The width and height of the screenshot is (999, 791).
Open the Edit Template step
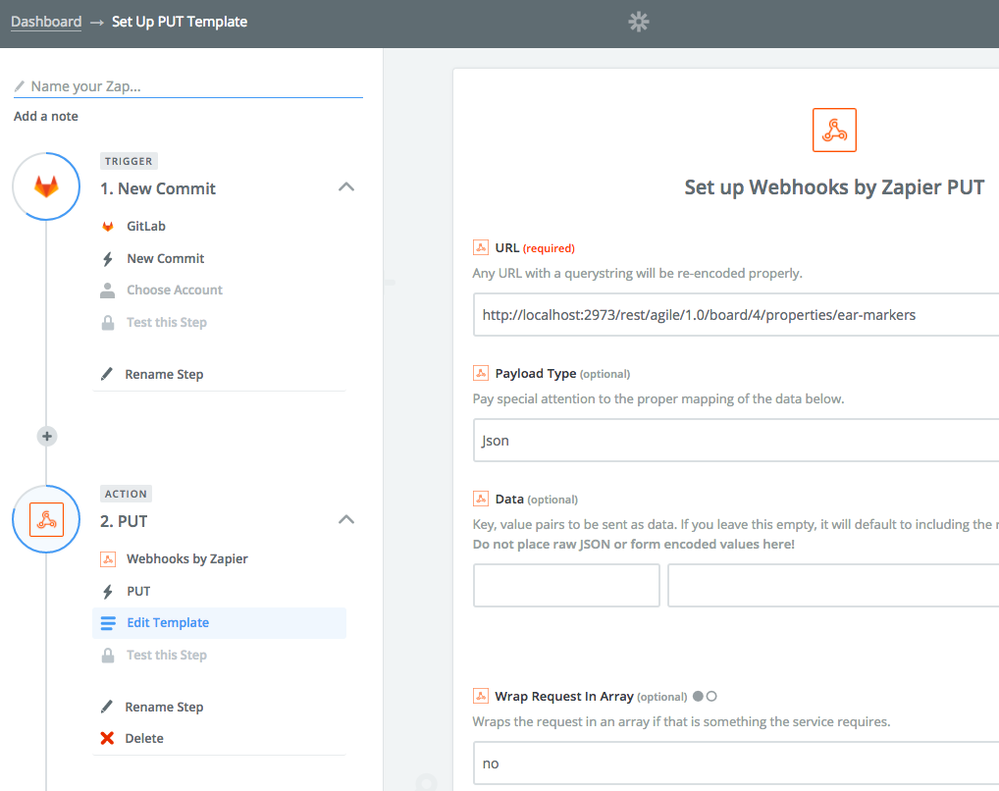[219, 623]
